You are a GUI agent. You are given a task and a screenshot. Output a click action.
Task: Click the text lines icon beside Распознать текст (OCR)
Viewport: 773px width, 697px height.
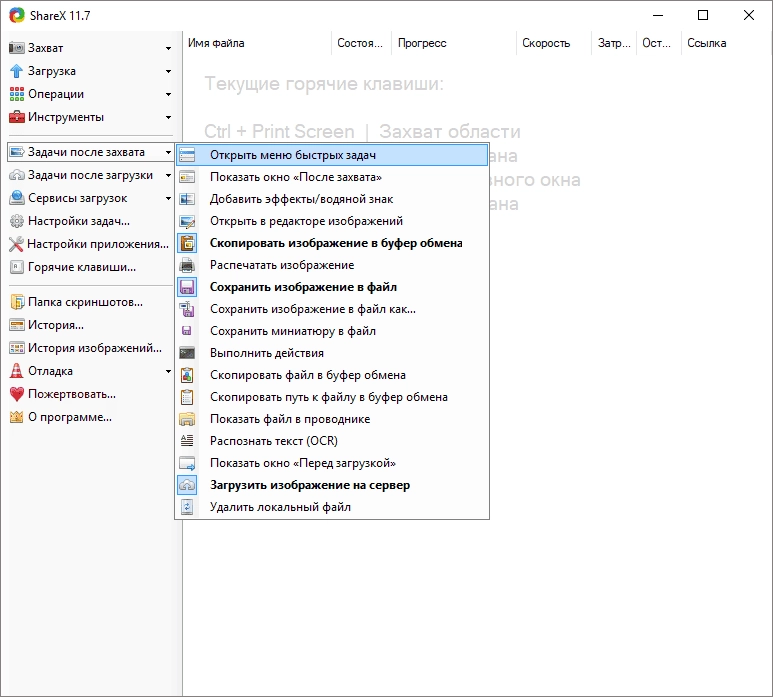pos(187,441)
